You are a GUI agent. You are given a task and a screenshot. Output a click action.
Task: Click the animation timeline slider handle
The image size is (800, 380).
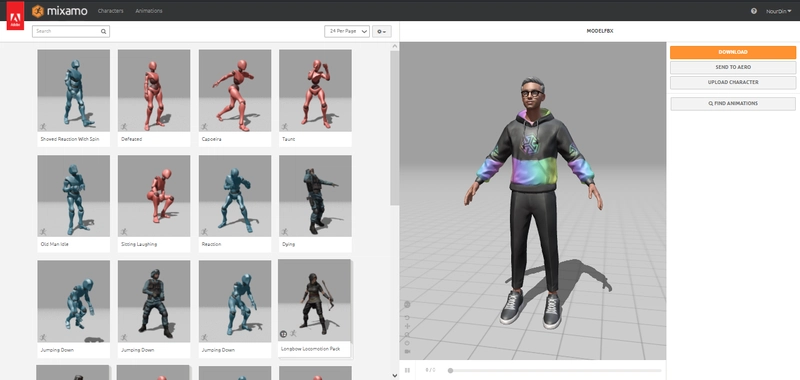pyautogui.click(x=450, y=371)
